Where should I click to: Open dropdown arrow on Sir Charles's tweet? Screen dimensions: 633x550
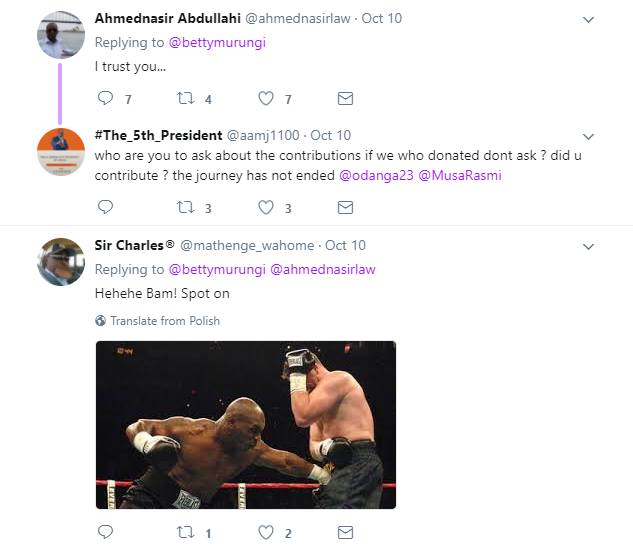pos(589,246)
